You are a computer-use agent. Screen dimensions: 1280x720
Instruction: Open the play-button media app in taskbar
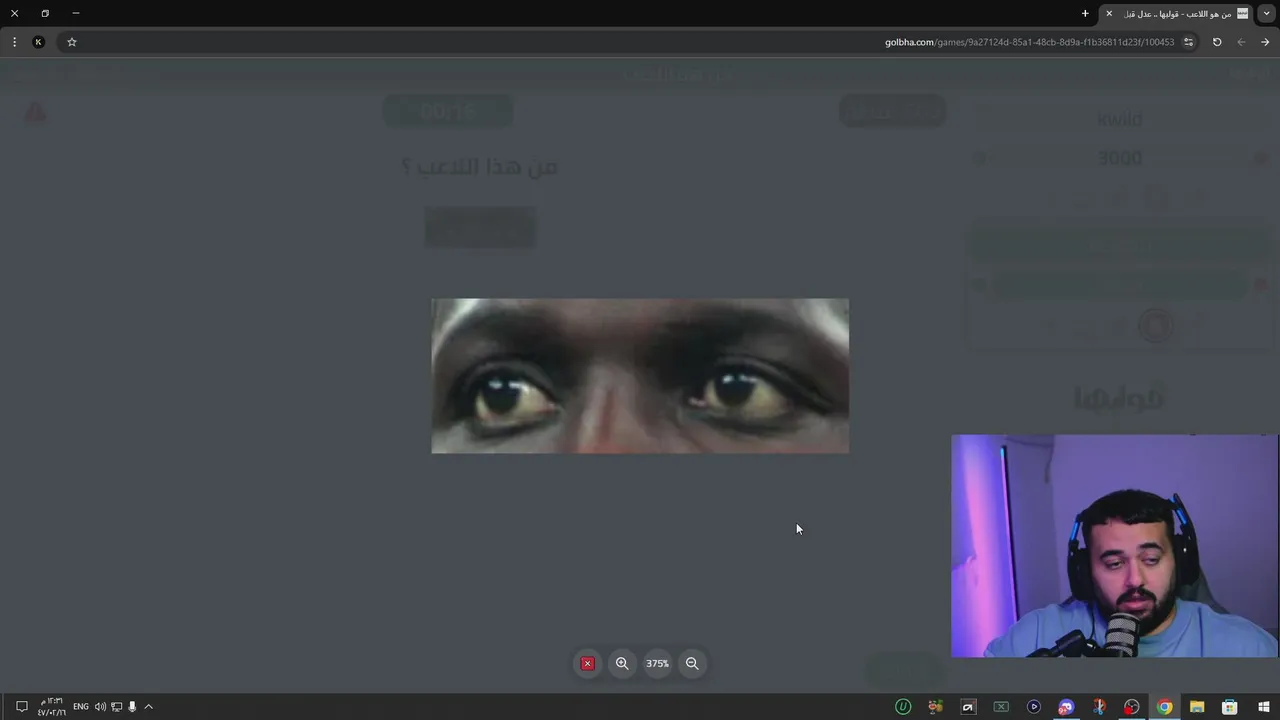click(1034, 707)
